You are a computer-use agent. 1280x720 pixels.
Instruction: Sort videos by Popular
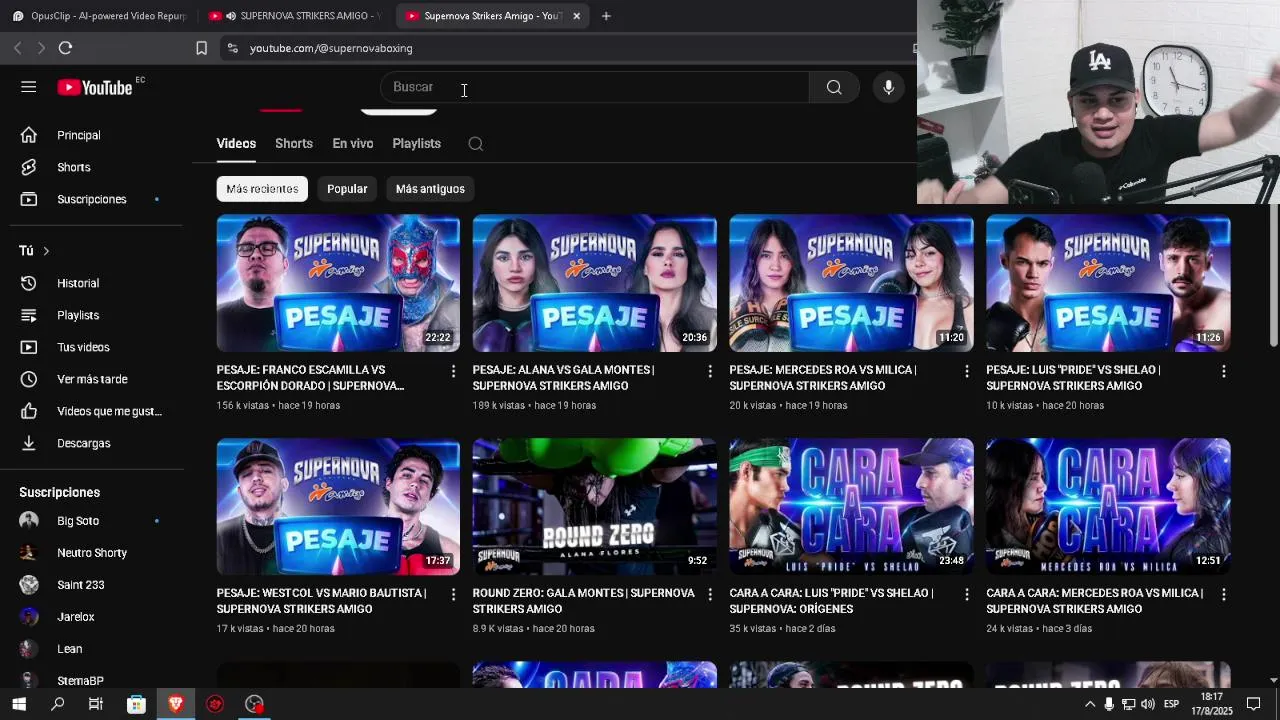click(347, 189)
